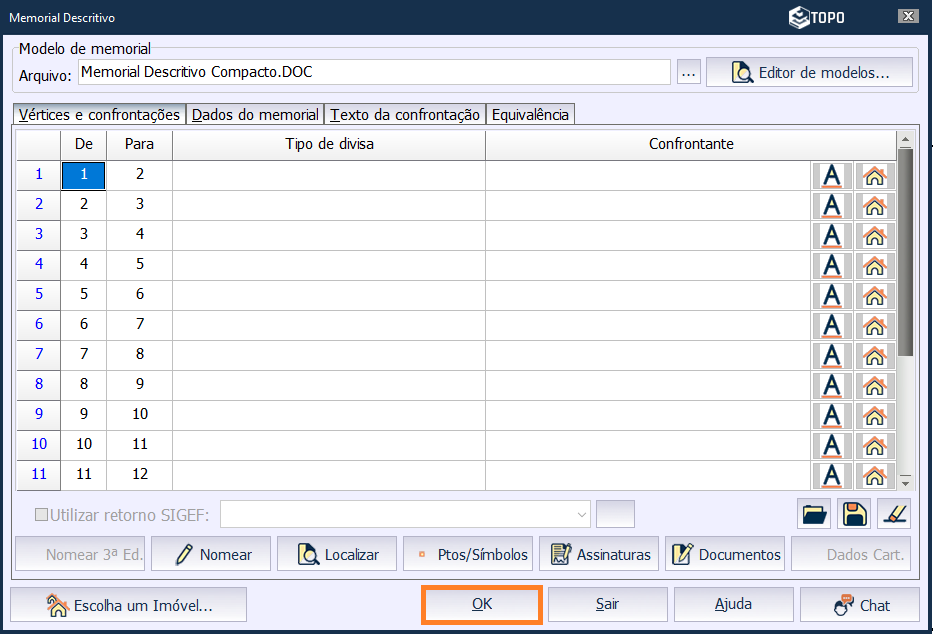The image size is (933, 634).
Task: Open Editor de modelos
Action: coord(809,73)
